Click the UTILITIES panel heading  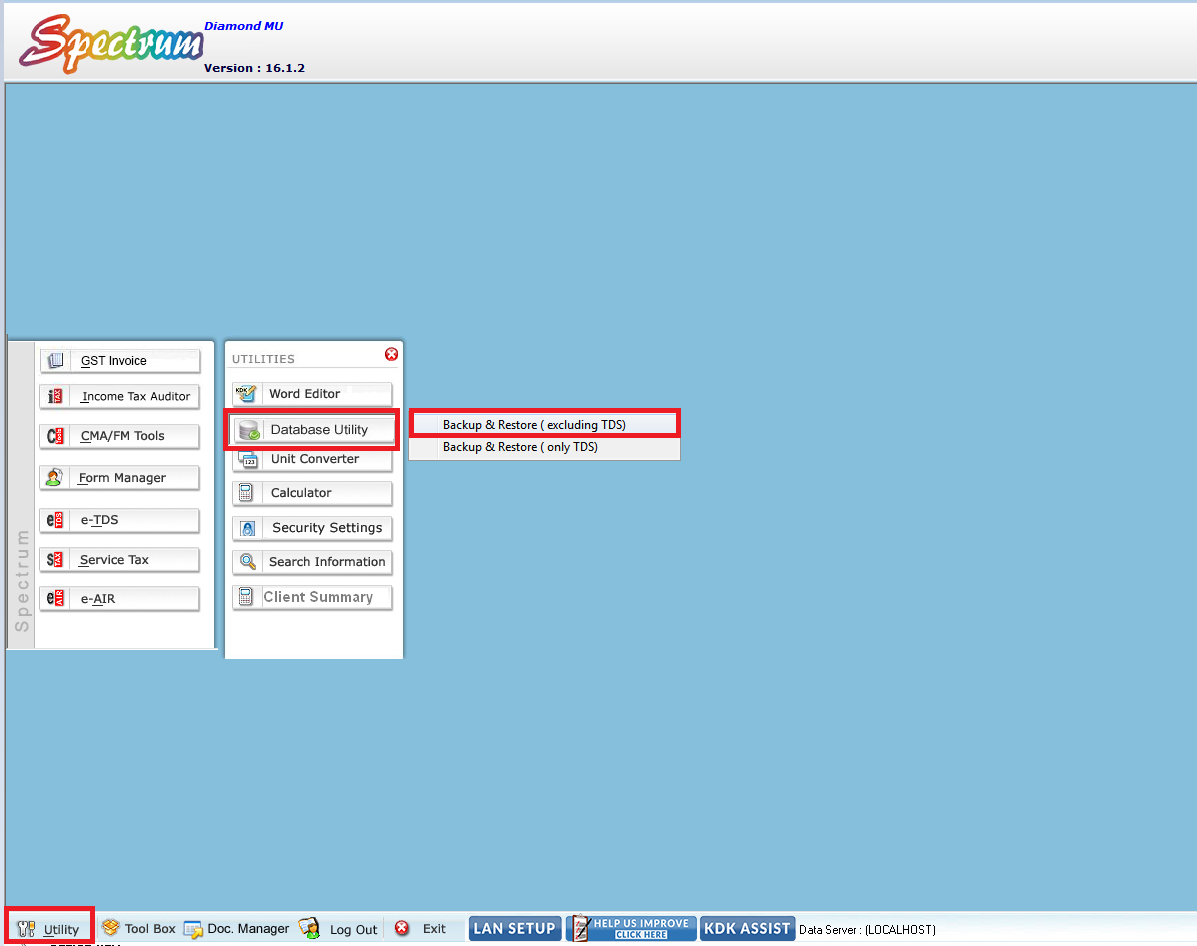[x=263, y=359]
